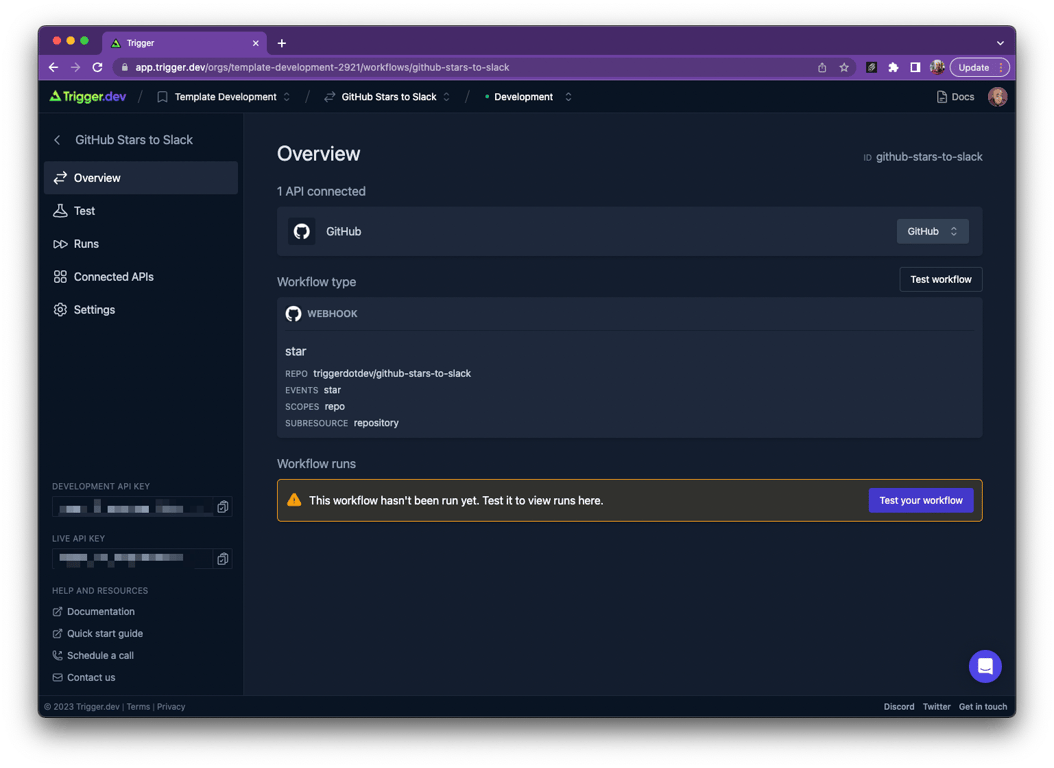Reload the browser page
Screen dimensions: 1054x768
coord(97,67)
